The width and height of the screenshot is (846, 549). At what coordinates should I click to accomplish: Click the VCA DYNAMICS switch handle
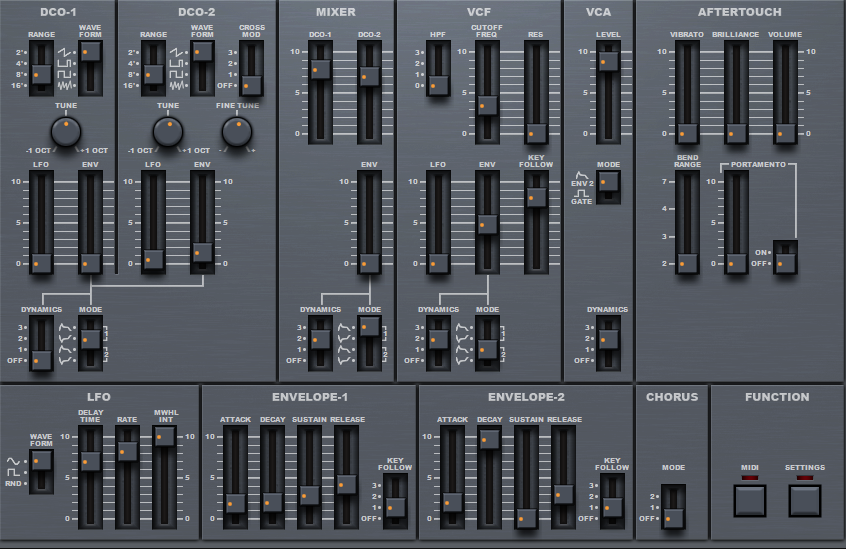pos(609,339)
